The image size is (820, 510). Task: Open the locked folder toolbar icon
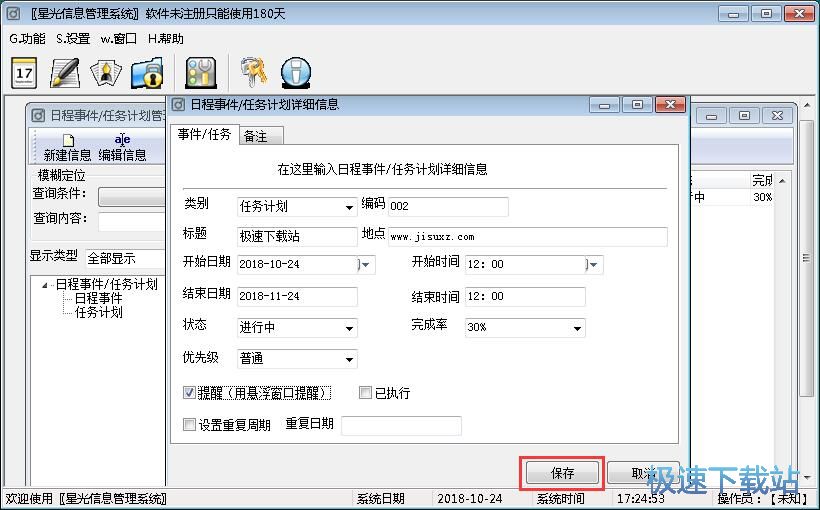point(147,73)
